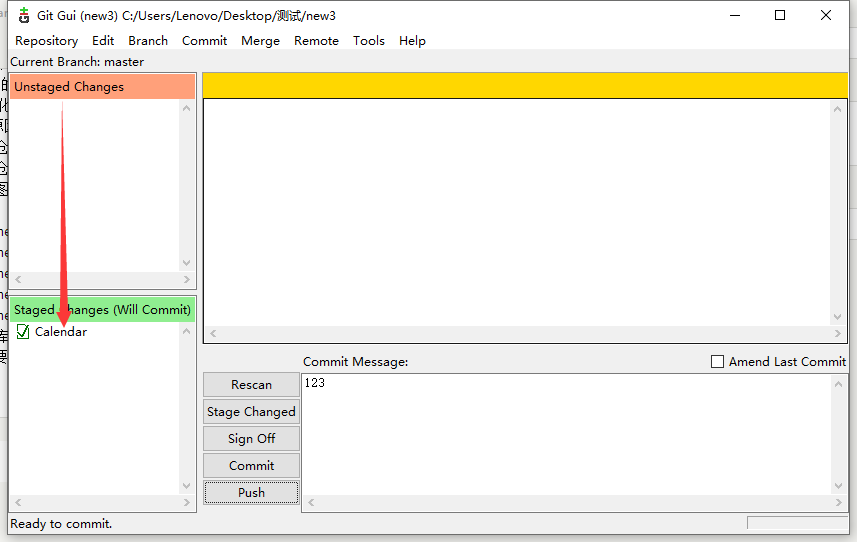857x542 pixels.
Task: Click inside the commit message text field
Action: 565,430
